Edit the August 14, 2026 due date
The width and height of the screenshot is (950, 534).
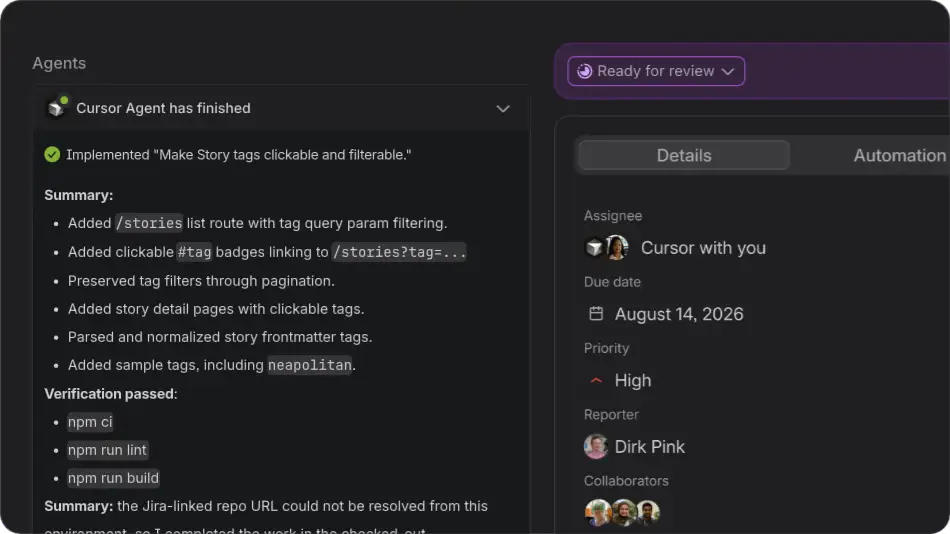point(679,314)
